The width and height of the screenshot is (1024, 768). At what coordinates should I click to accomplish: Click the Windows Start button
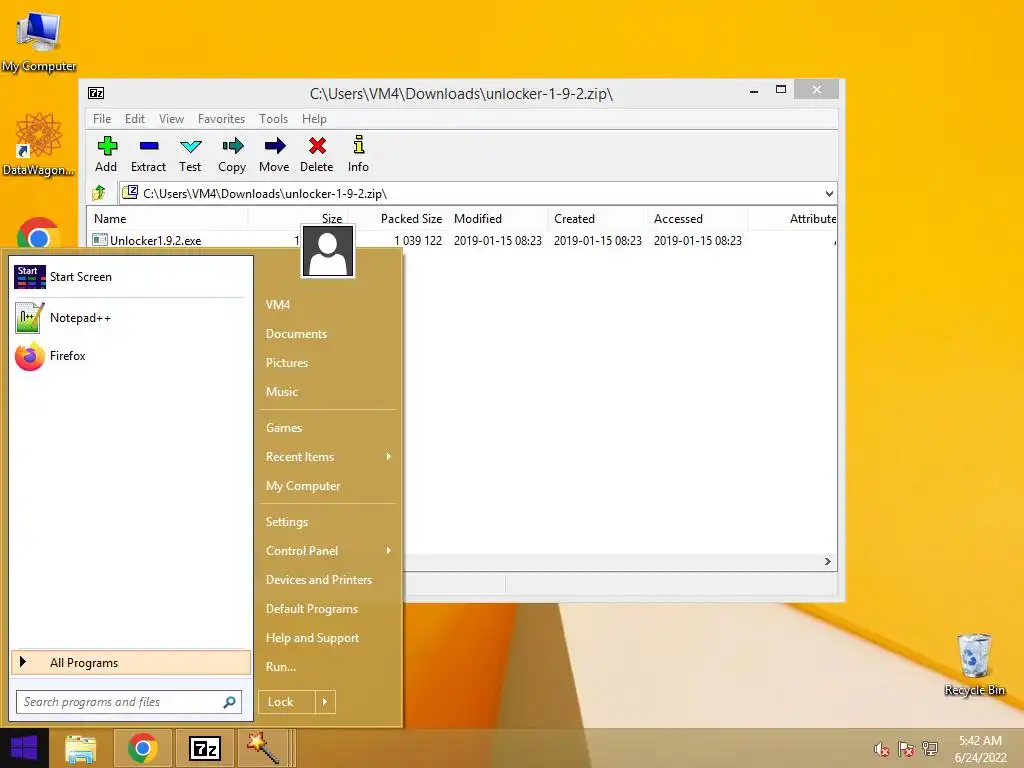pos(24,748)
